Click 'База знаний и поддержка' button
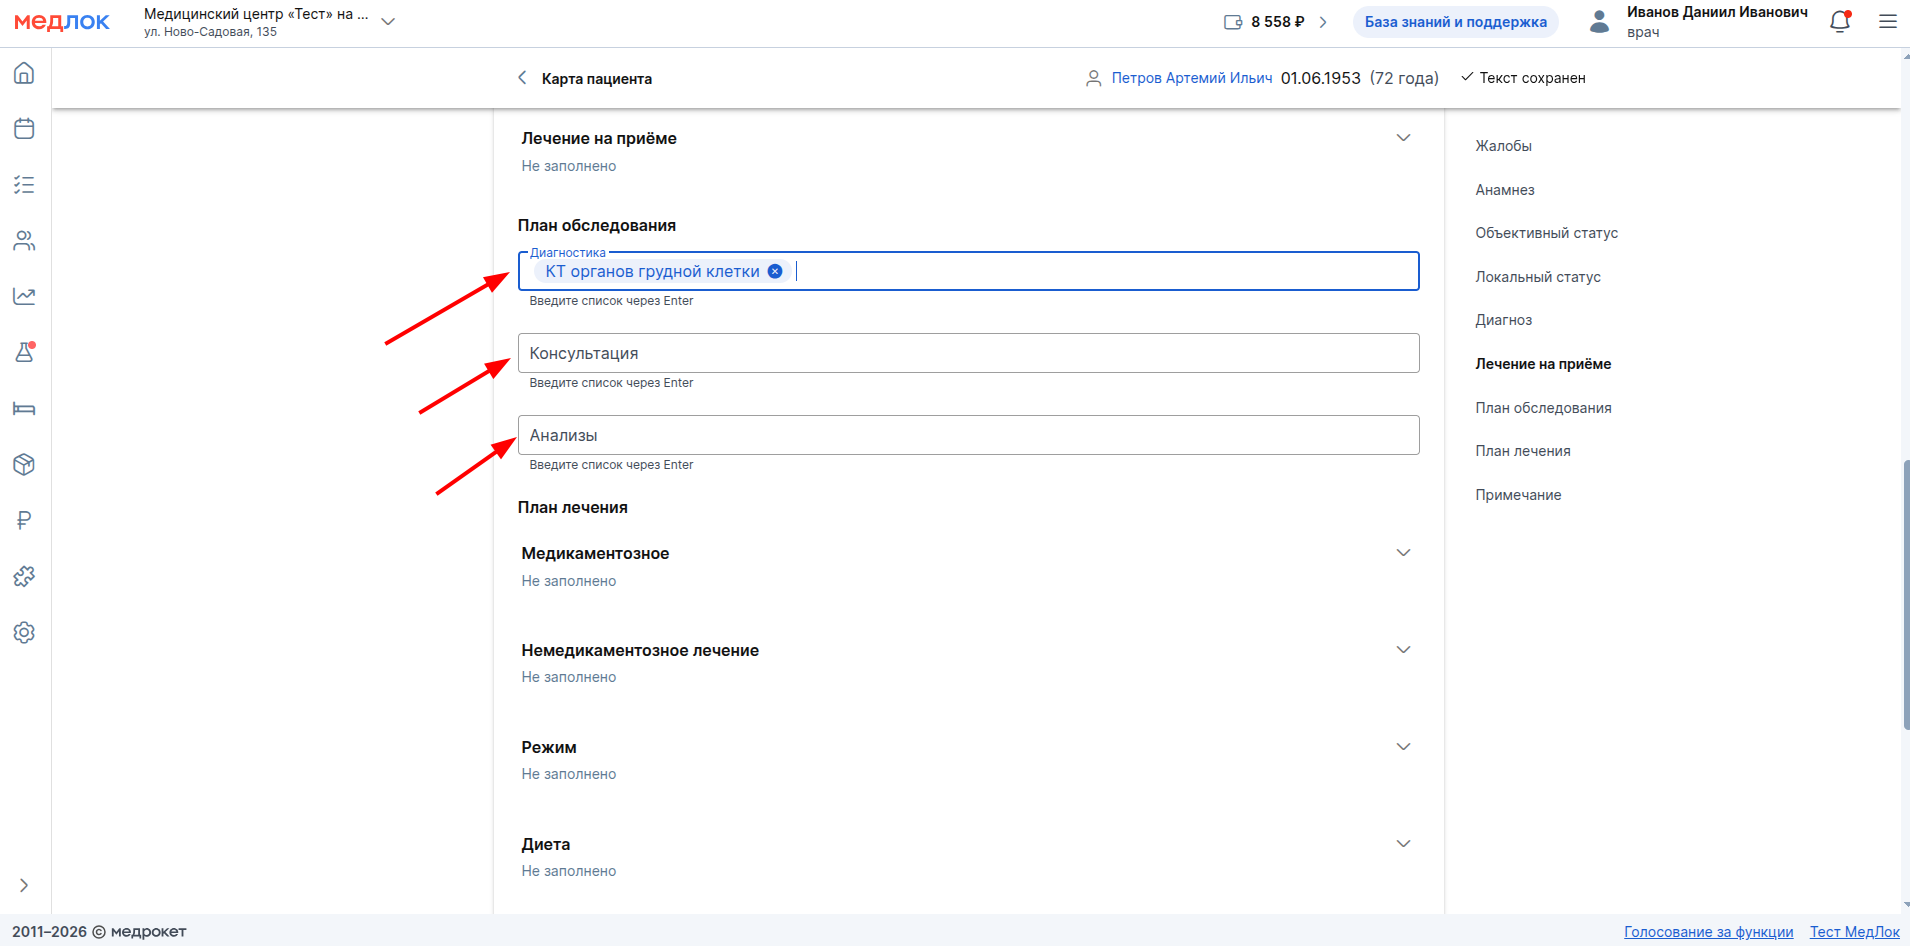This screenshot has height=946, width=1910. [1455, 22]
